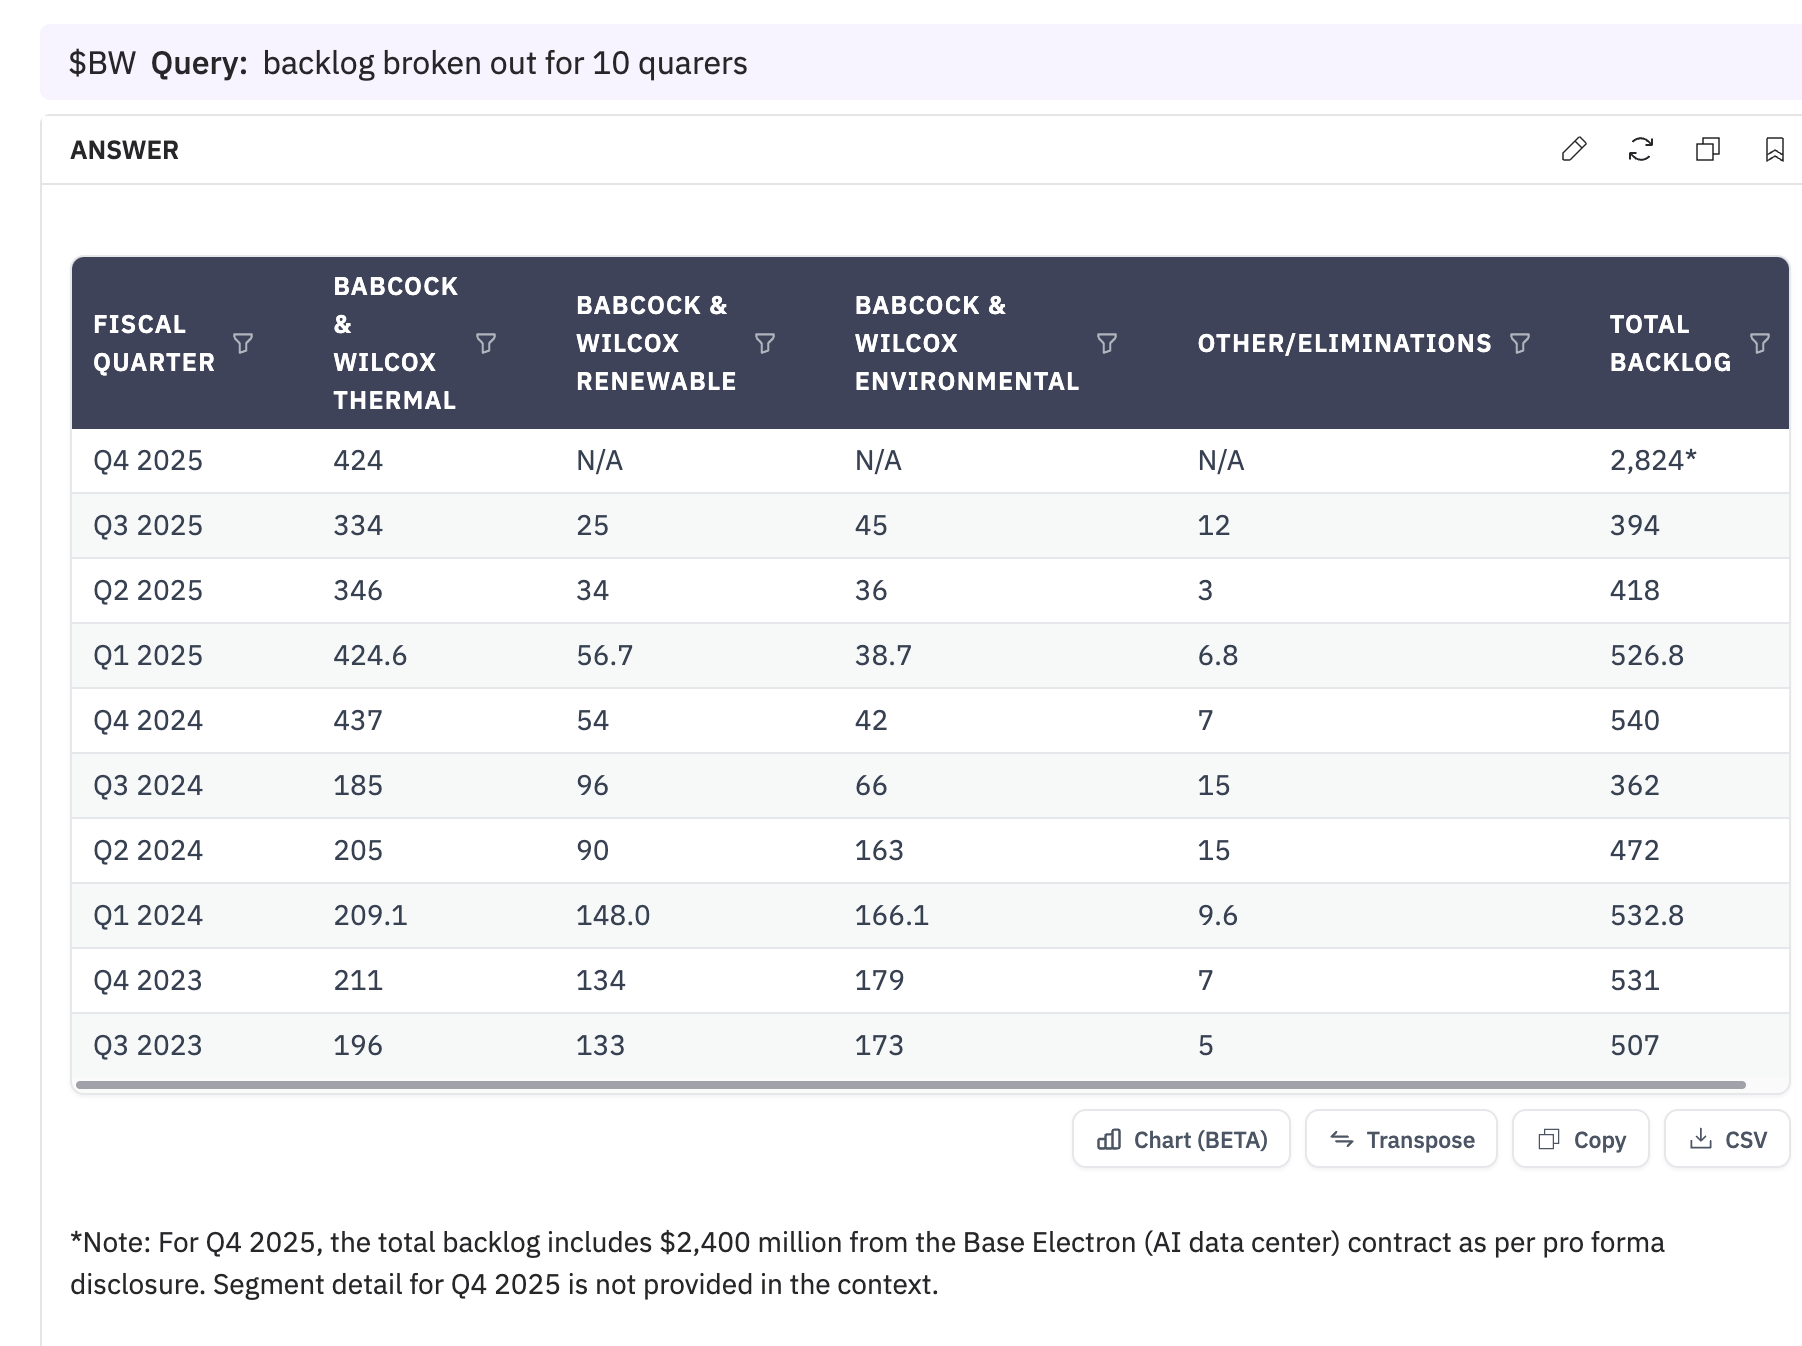Viewport: 1802px width, 1346px height.
Task: Click the table's horizontal scrollbar
Action: tap(910, 1085)
